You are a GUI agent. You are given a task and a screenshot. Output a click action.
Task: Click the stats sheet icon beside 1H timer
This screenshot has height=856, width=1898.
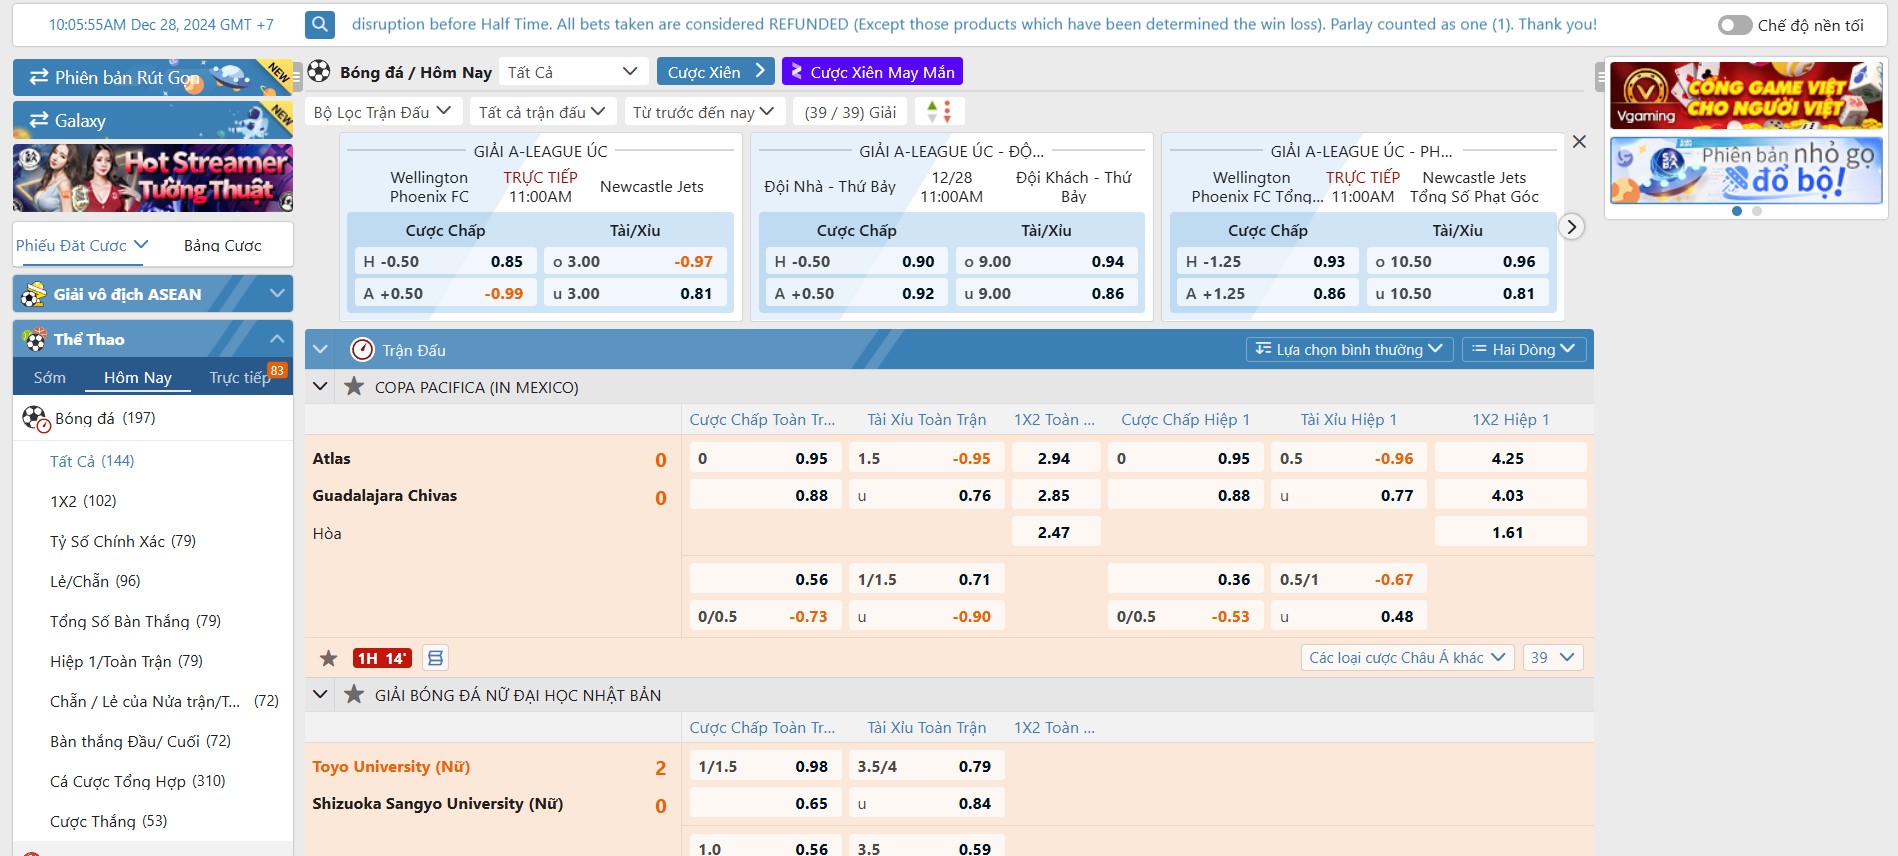435,658
